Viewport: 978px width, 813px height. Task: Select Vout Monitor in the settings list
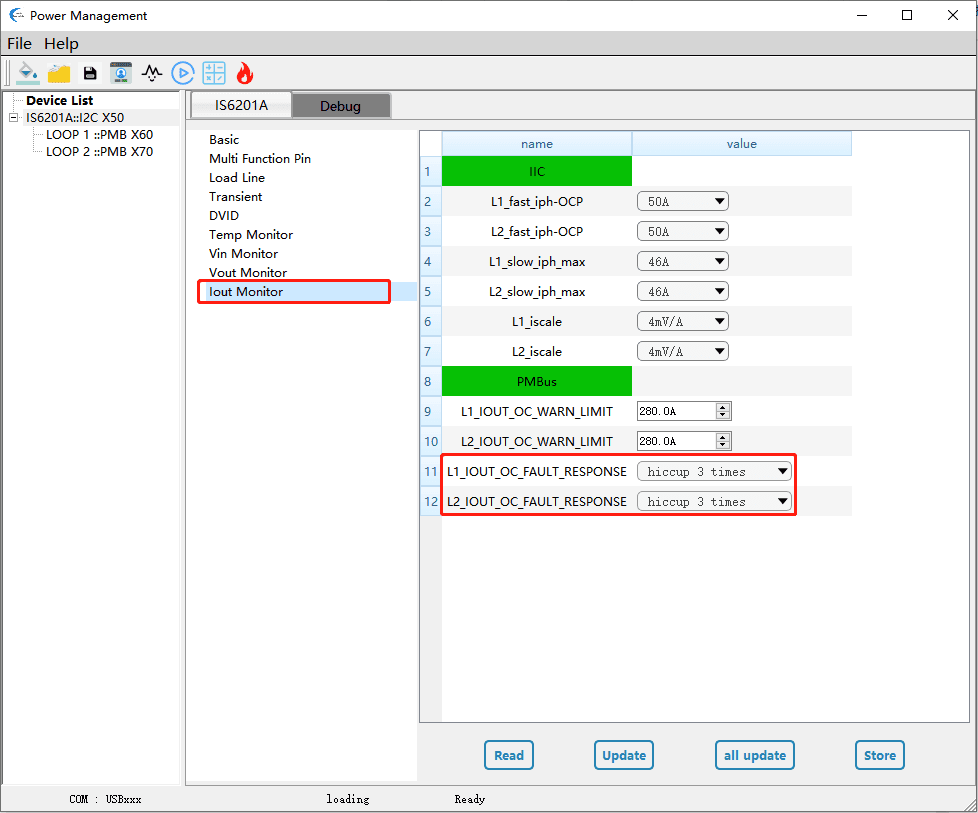coord(248,273)
